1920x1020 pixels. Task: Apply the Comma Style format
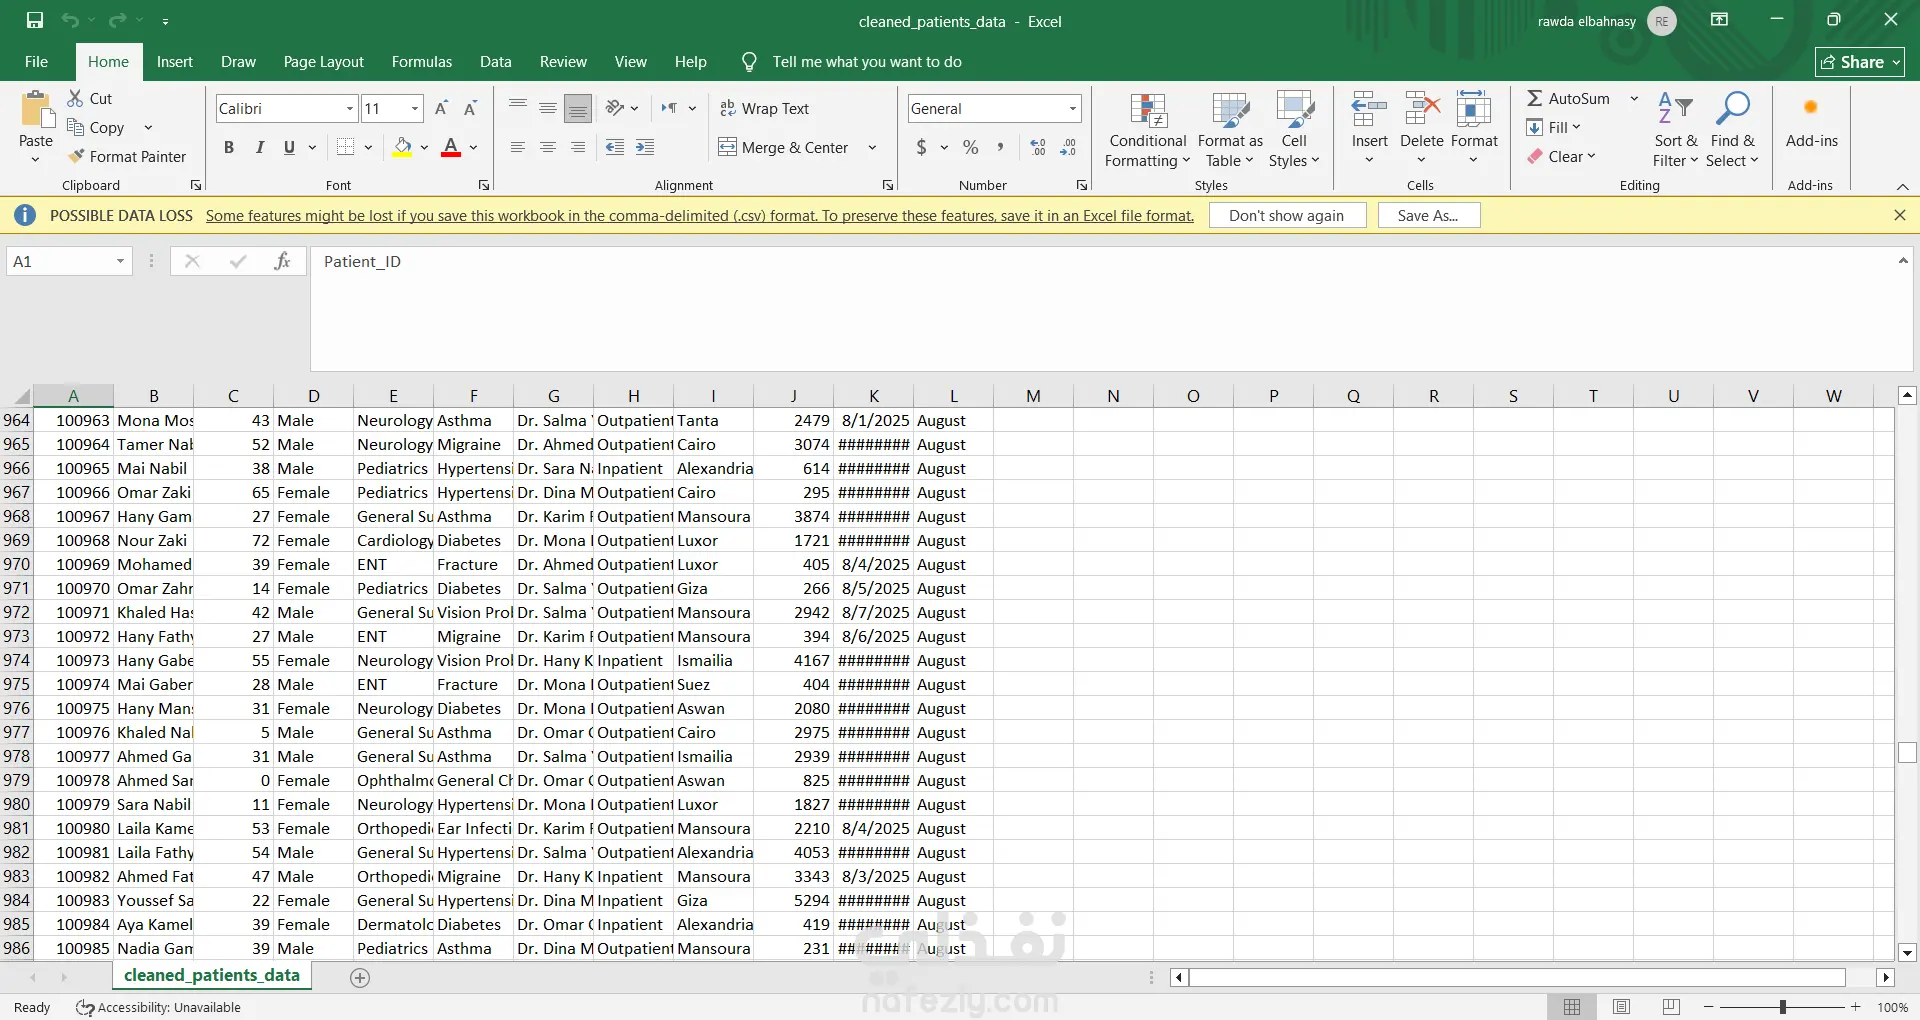pyautogui.click(x=1000, y=147)
